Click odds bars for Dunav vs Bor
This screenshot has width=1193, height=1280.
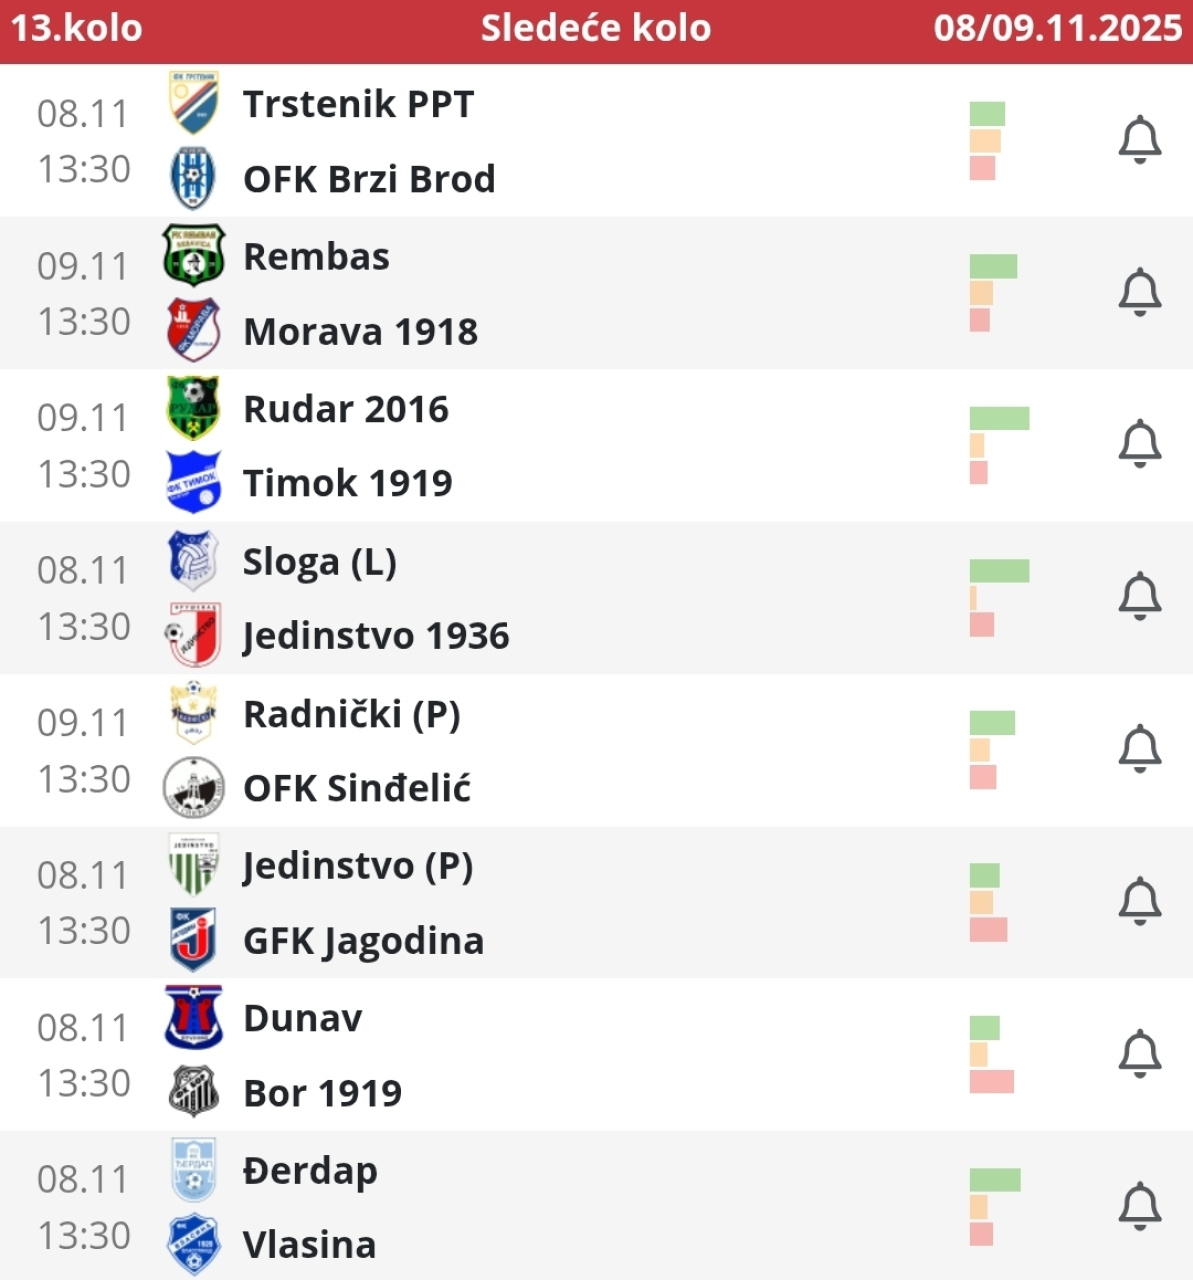click(991, 1054)
